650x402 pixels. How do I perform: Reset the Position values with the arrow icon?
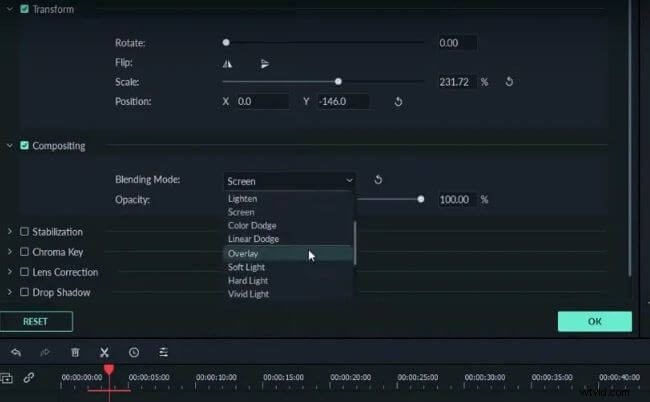[398, 102]
